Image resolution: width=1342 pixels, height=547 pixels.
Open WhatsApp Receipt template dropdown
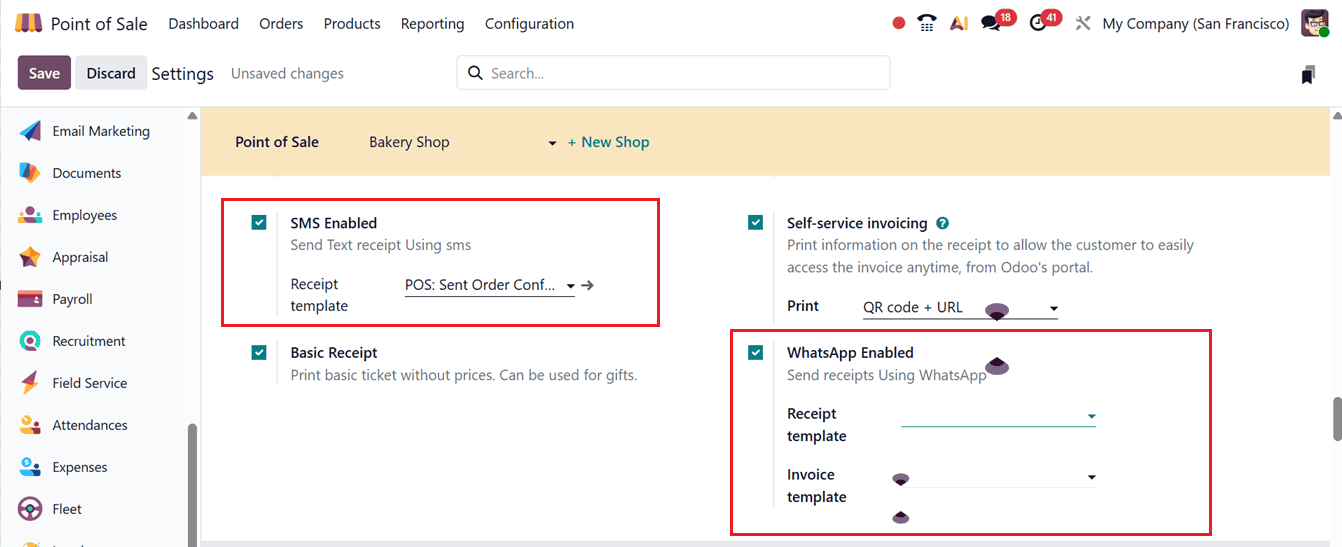coord(998,415)
